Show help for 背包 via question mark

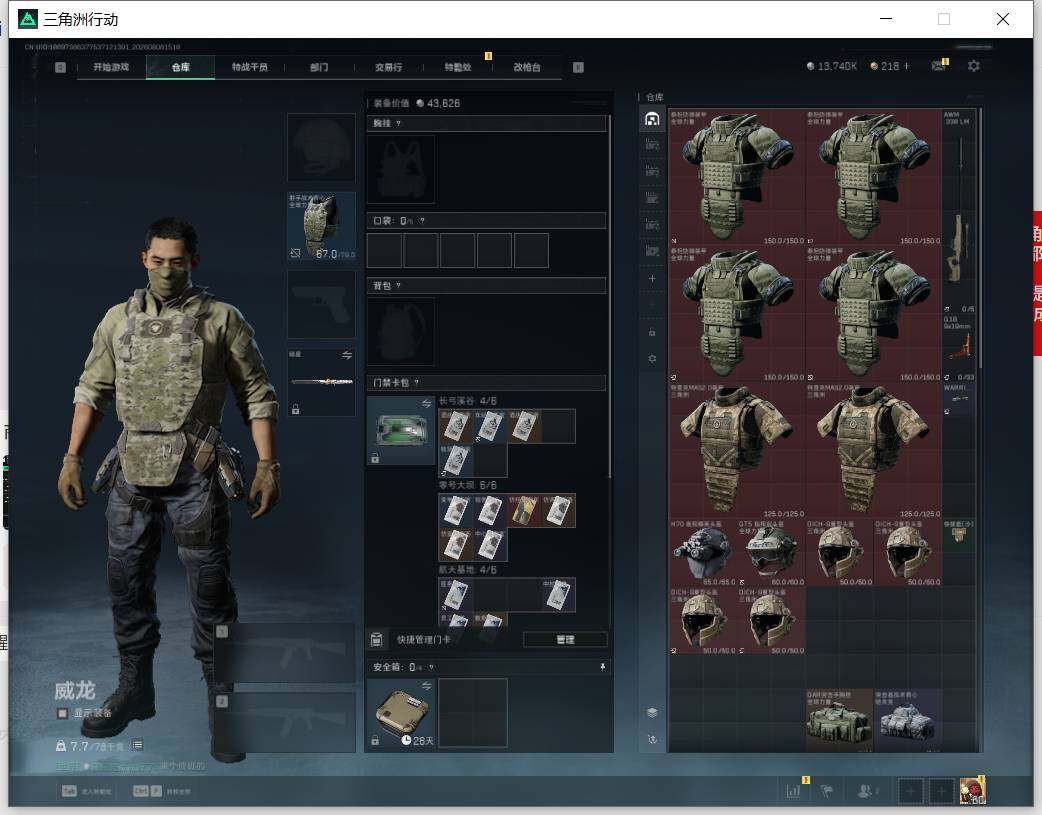[398, 286]
